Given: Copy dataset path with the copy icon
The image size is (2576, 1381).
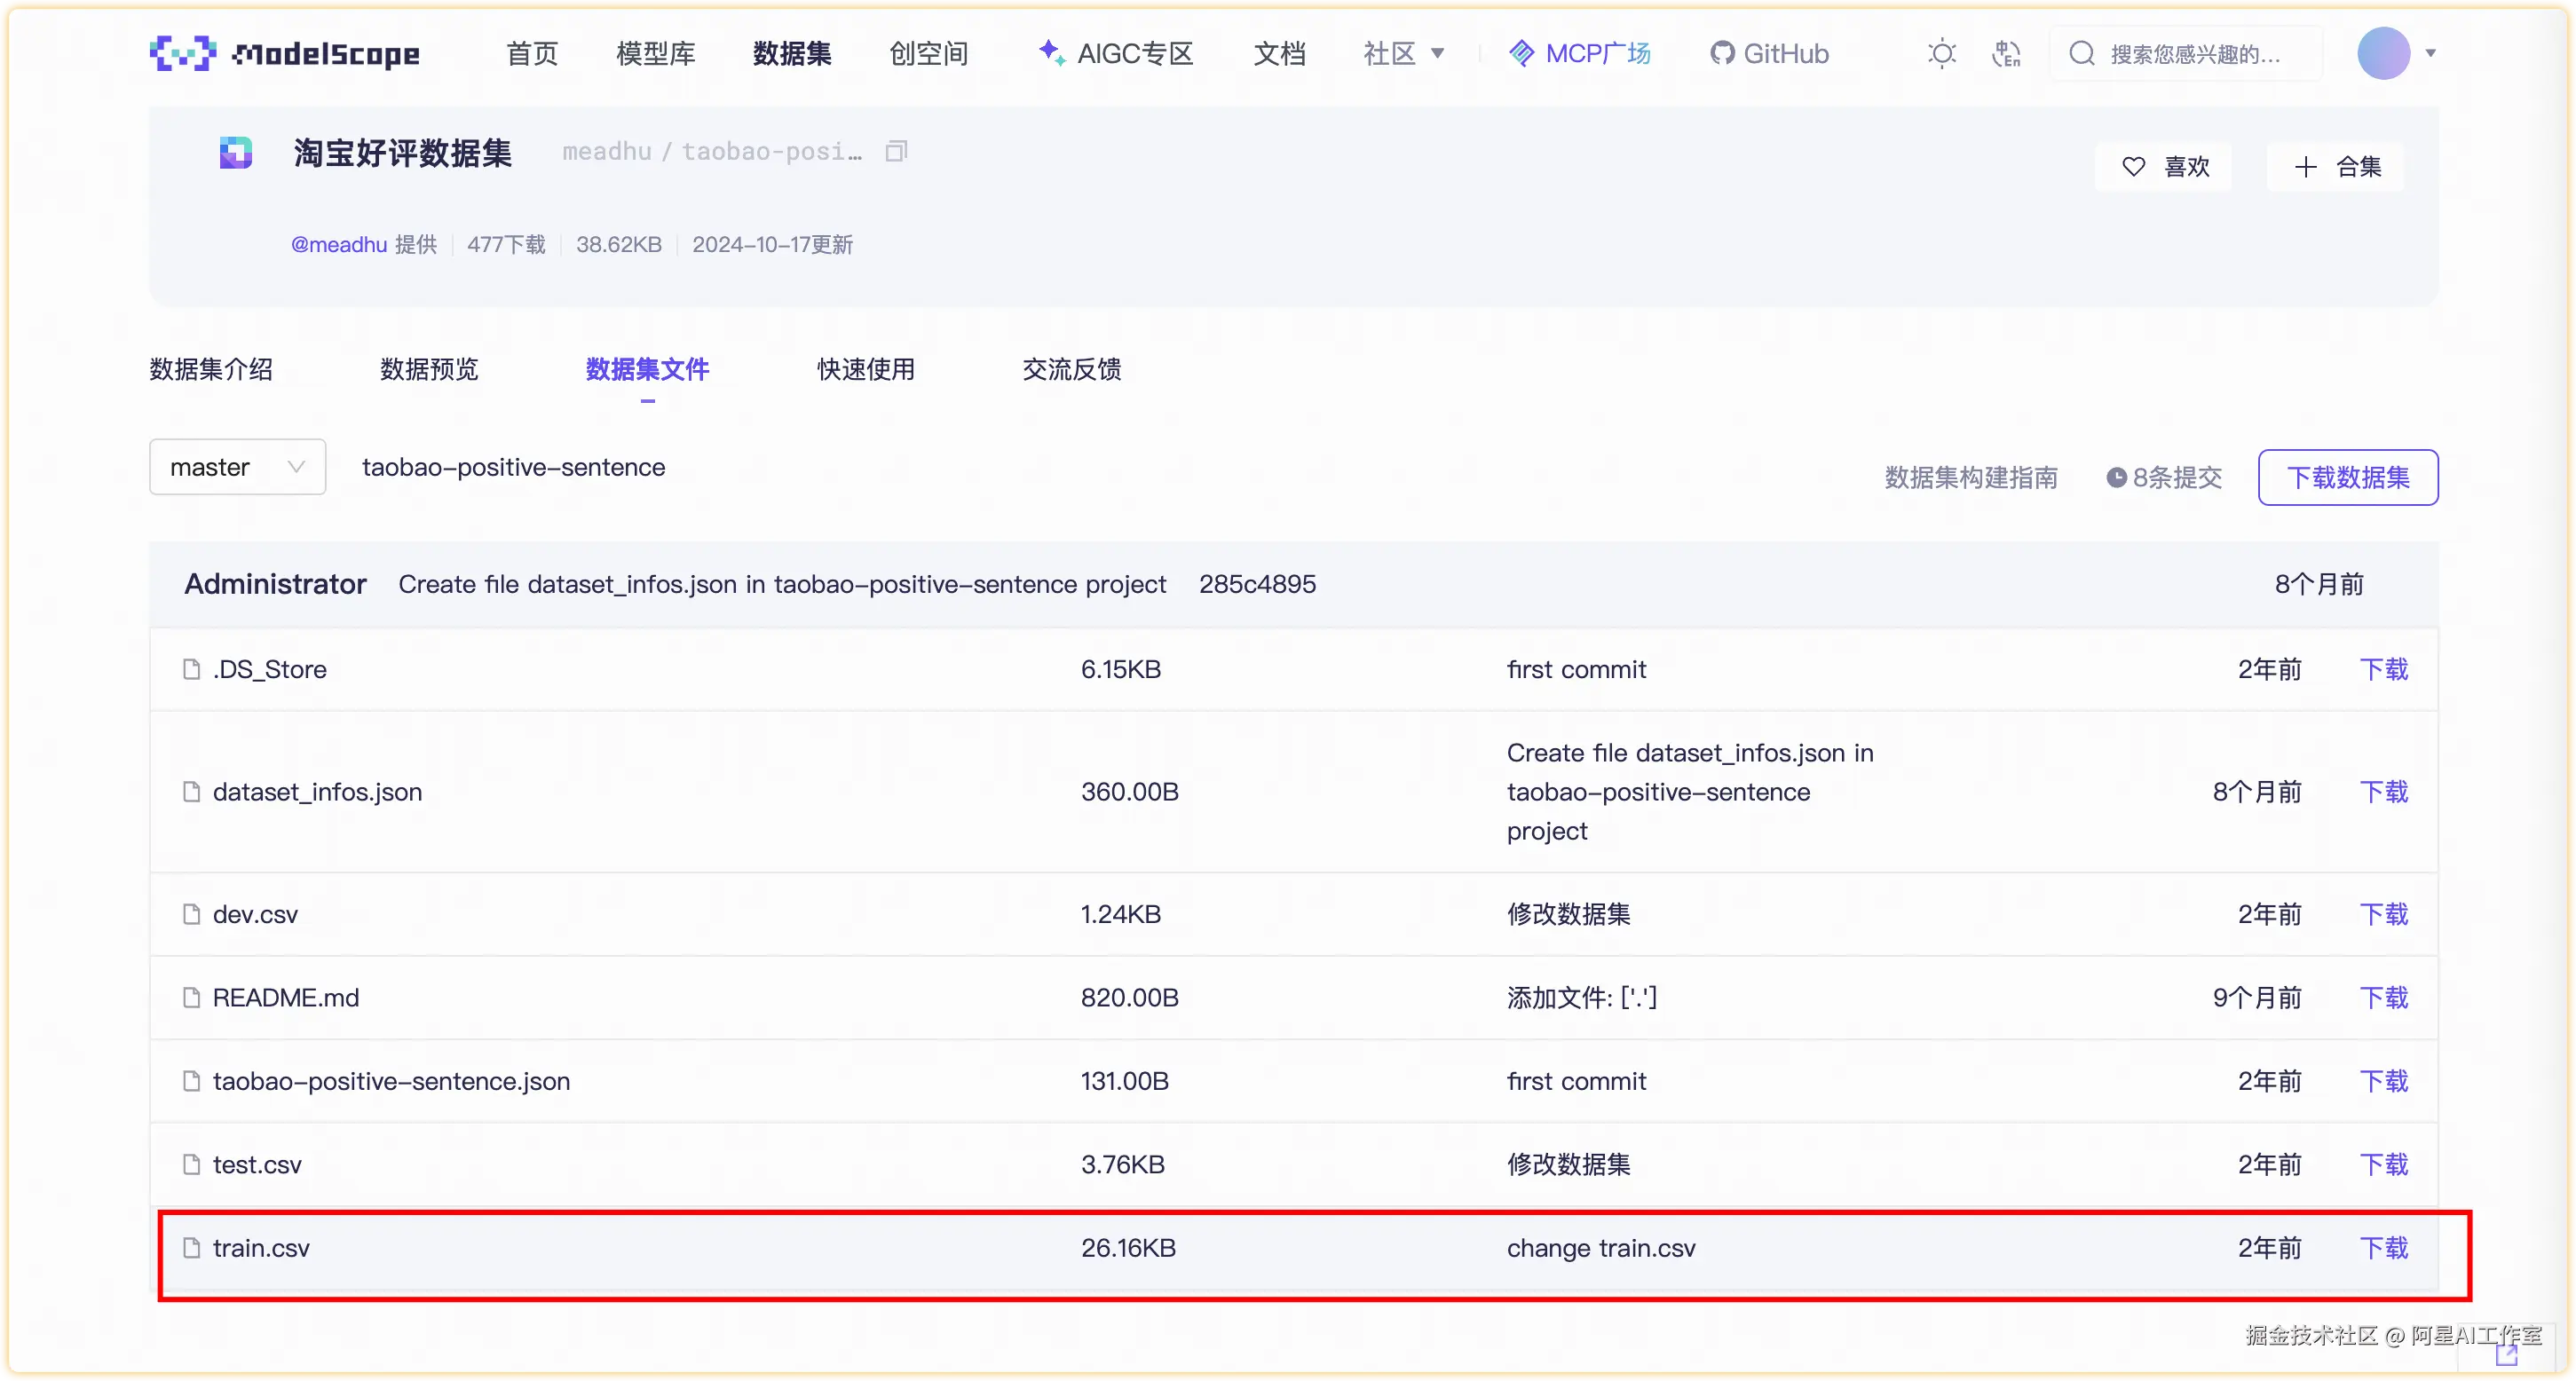Looking at the screenshot, I should [896, 151].
